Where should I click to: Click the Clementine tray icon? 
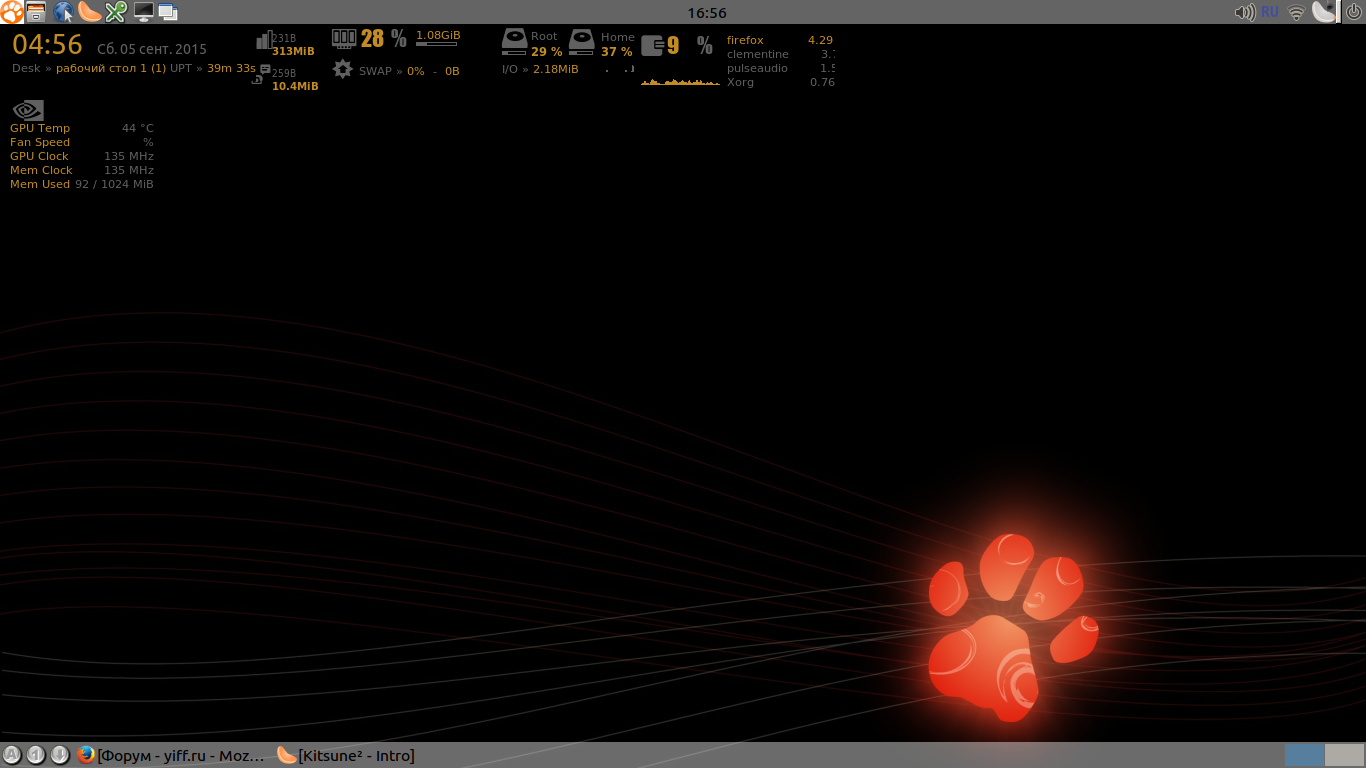[x=1323, y=12]
